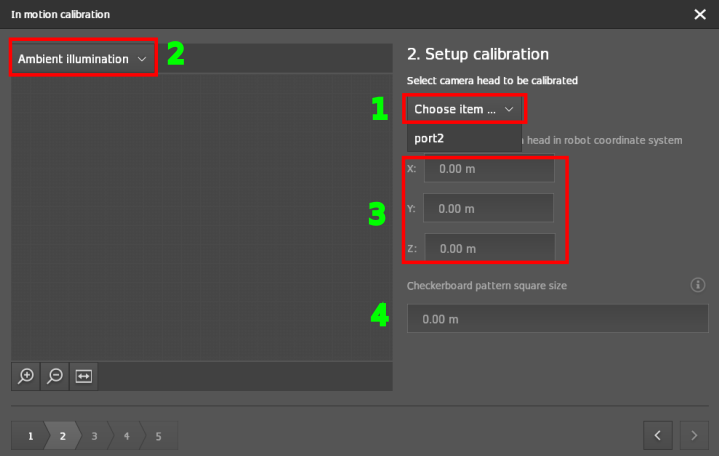Click the zoom in magnifier icon
The height and width of the screenshot is (456, 719).
coord(26,376)
